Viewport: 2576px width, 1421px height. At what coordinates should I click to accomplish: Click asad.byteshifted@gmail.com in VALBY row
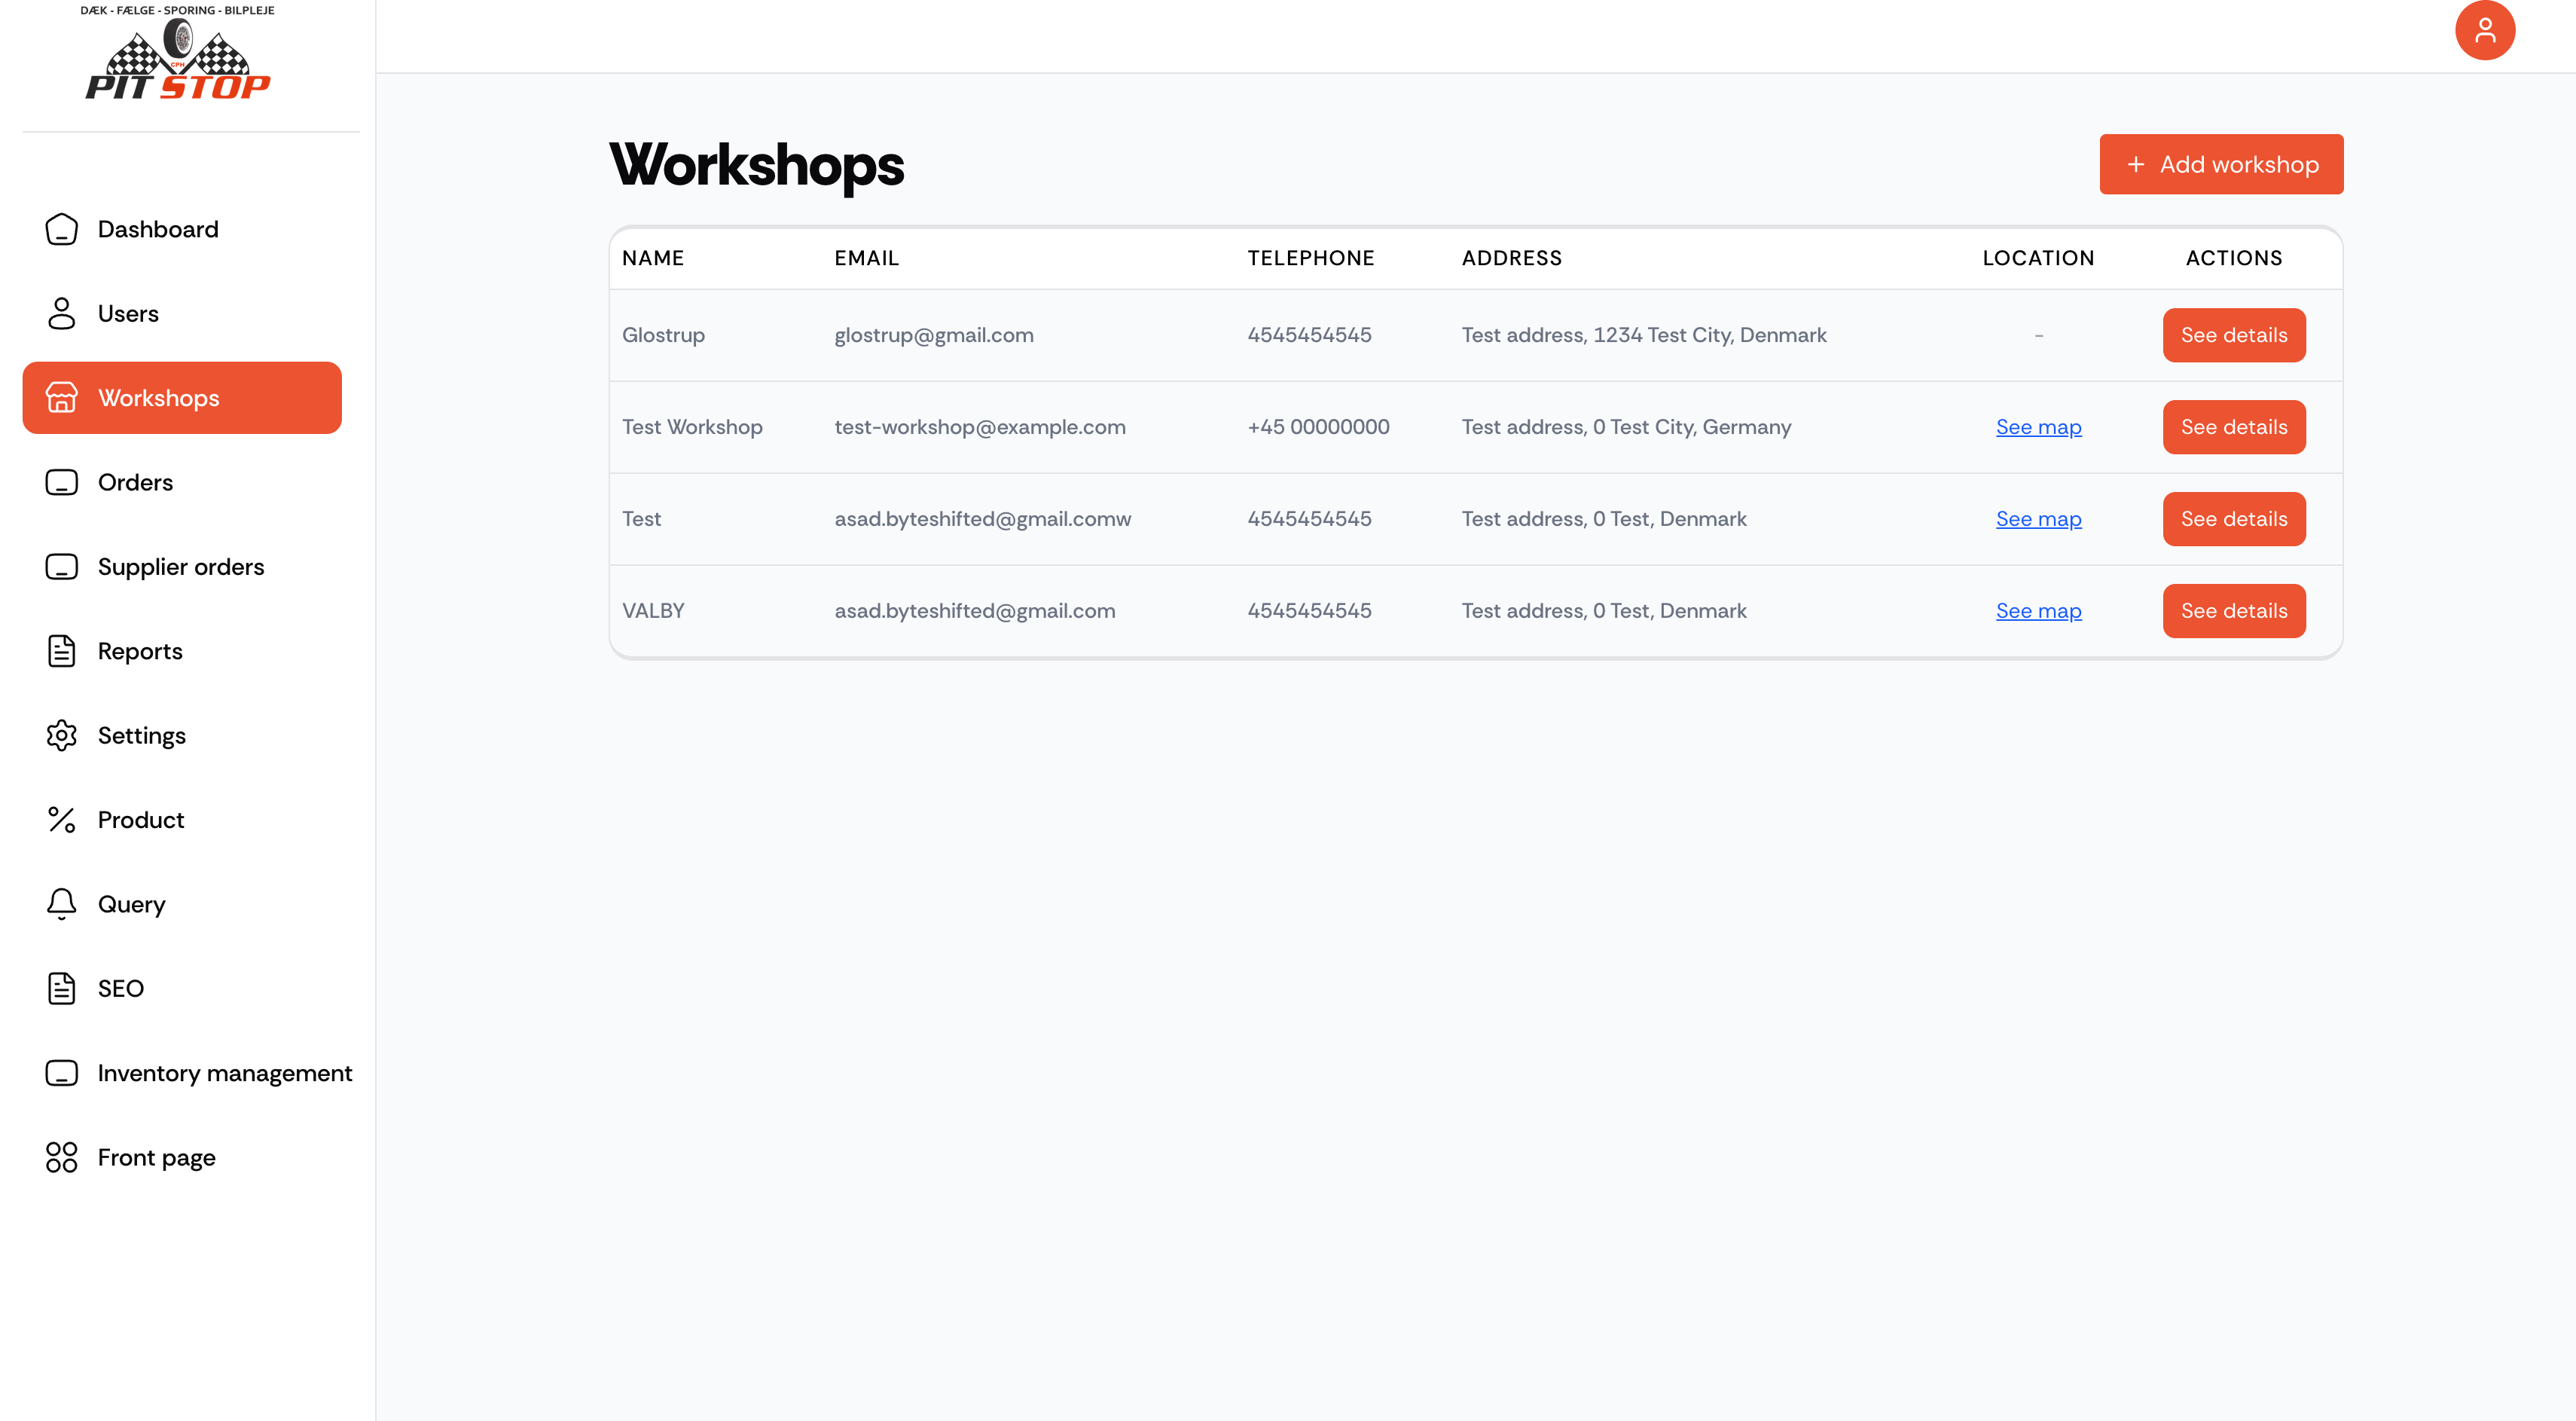tap(975, 611)
